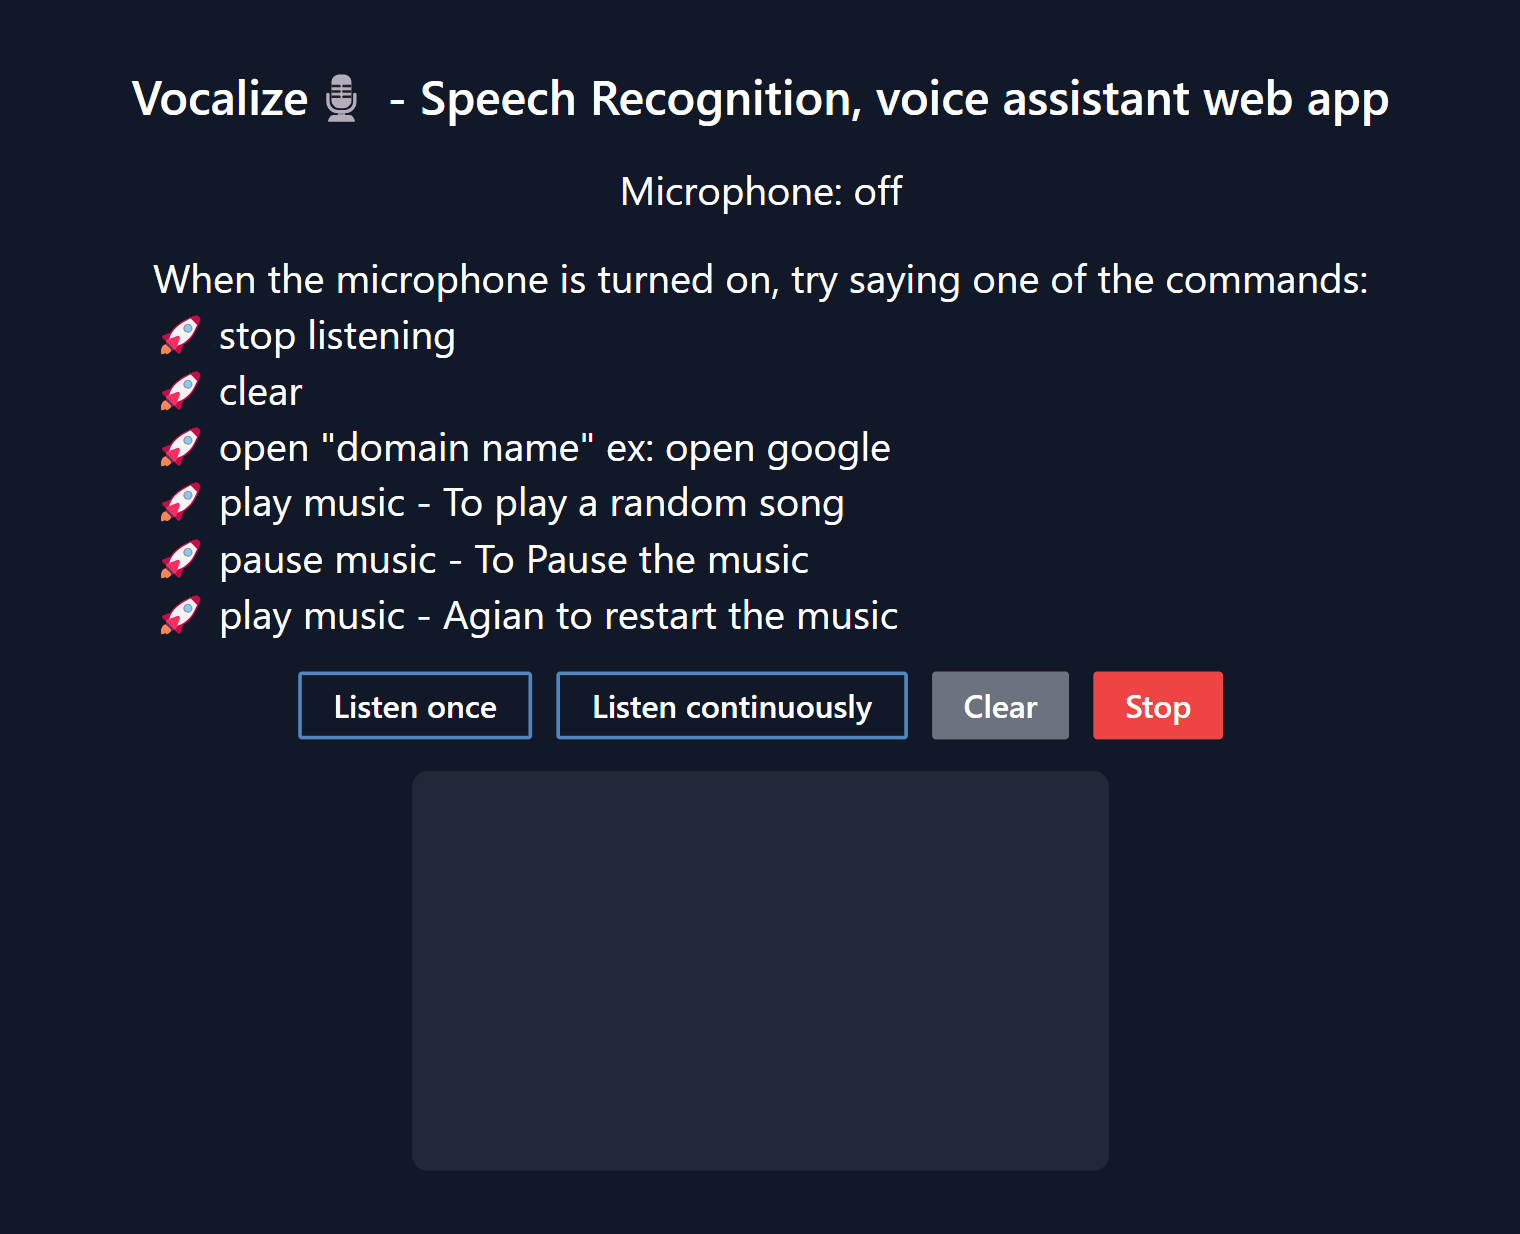Image resolution: width=1520 pixels, height=1234 pixels.
Task: Click rocket icon beside "play music - To play a random song"
Action: pos(180,504)
